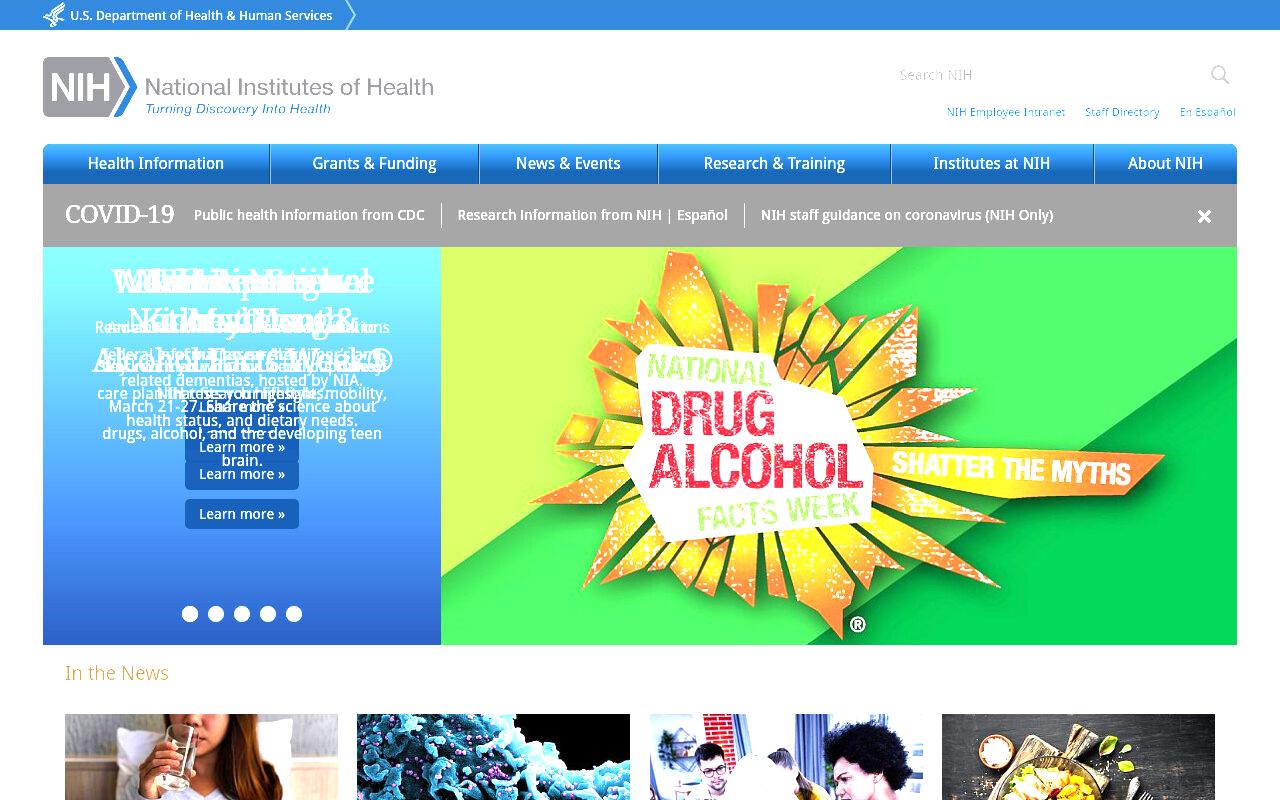This screenshot has width=1280, height=800.
Task: Open Español COVID-19 research link
Action: point(702,215)
